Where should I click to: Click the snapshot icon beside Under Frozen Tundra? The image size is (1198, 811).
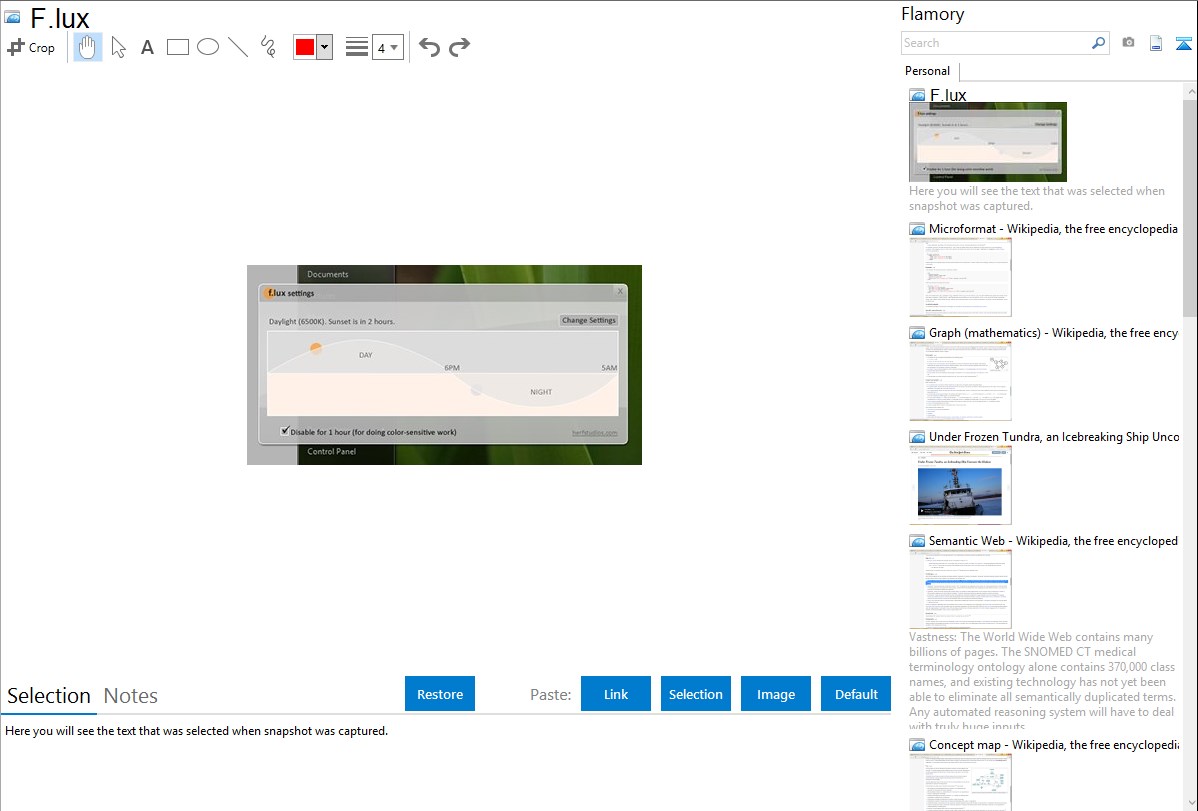pyautogui.click(x=917, y=437)
